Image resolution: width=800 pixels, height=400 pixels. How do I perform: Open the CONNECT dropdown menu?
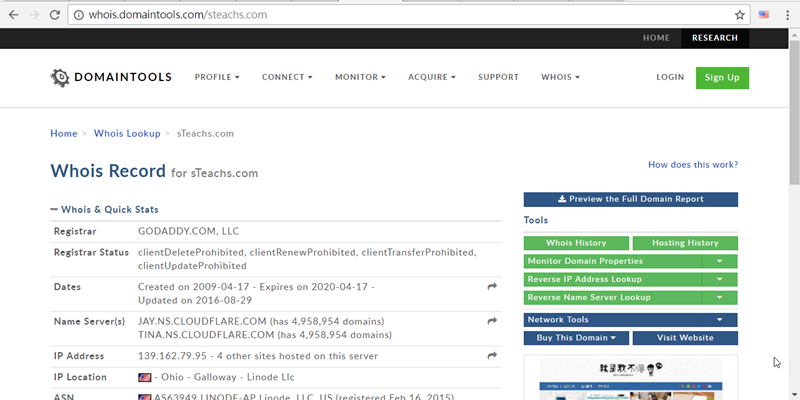click(287, 77)
